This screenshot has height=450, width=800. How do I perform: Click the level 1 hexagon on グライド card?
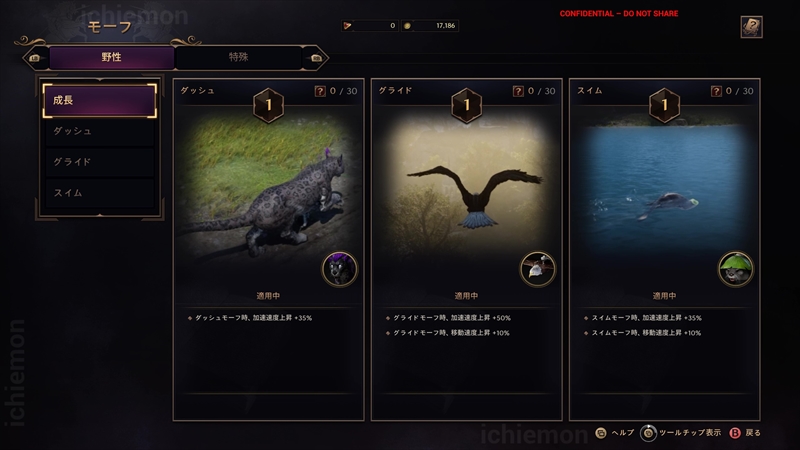point(466,105)
